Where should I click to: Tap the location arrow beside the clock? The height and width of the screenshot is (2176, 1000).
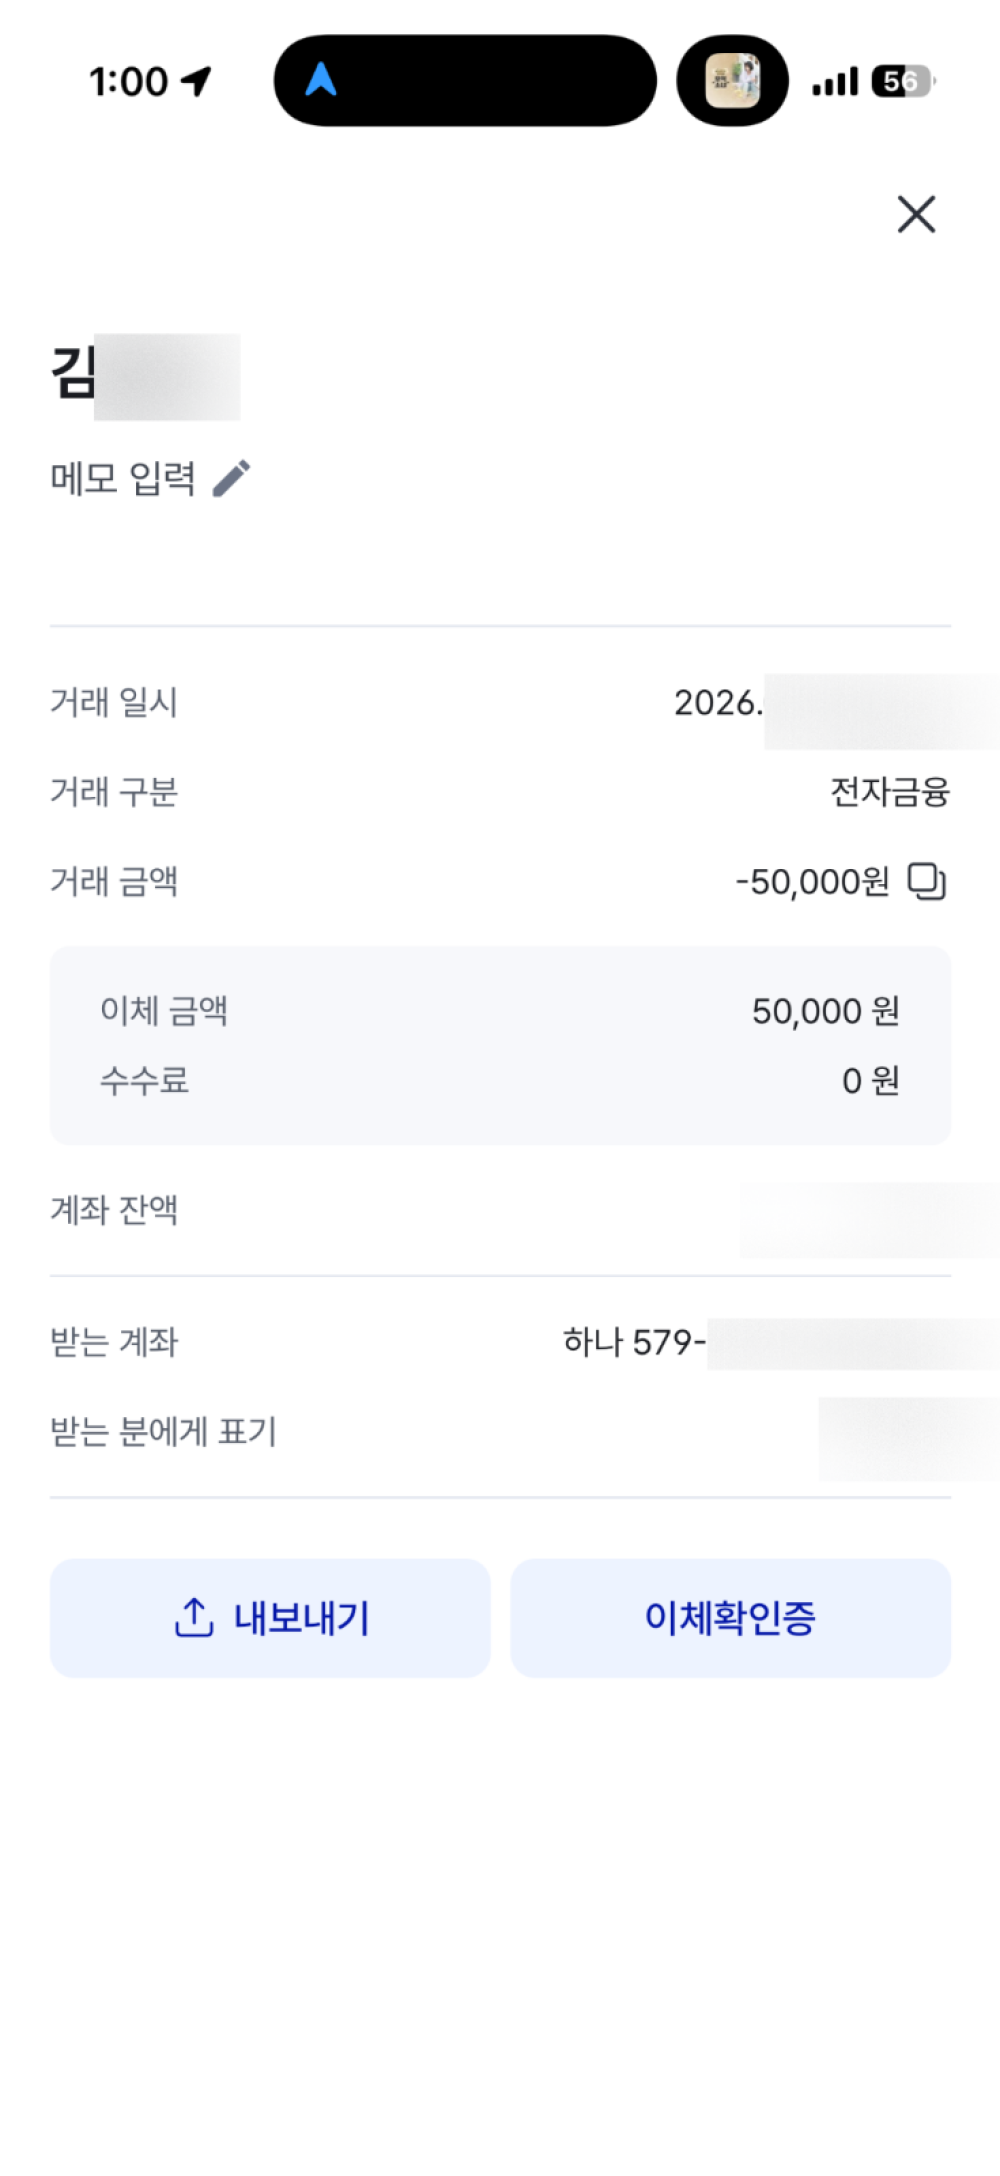(x=197, y=81)
